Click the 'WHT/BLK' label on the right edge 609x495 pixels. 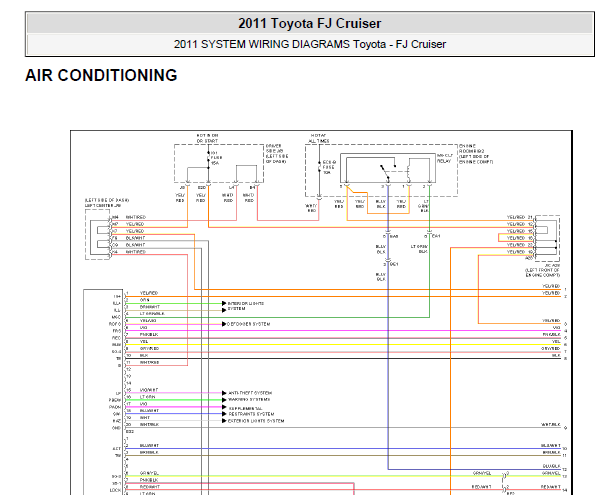pos(551,425)
